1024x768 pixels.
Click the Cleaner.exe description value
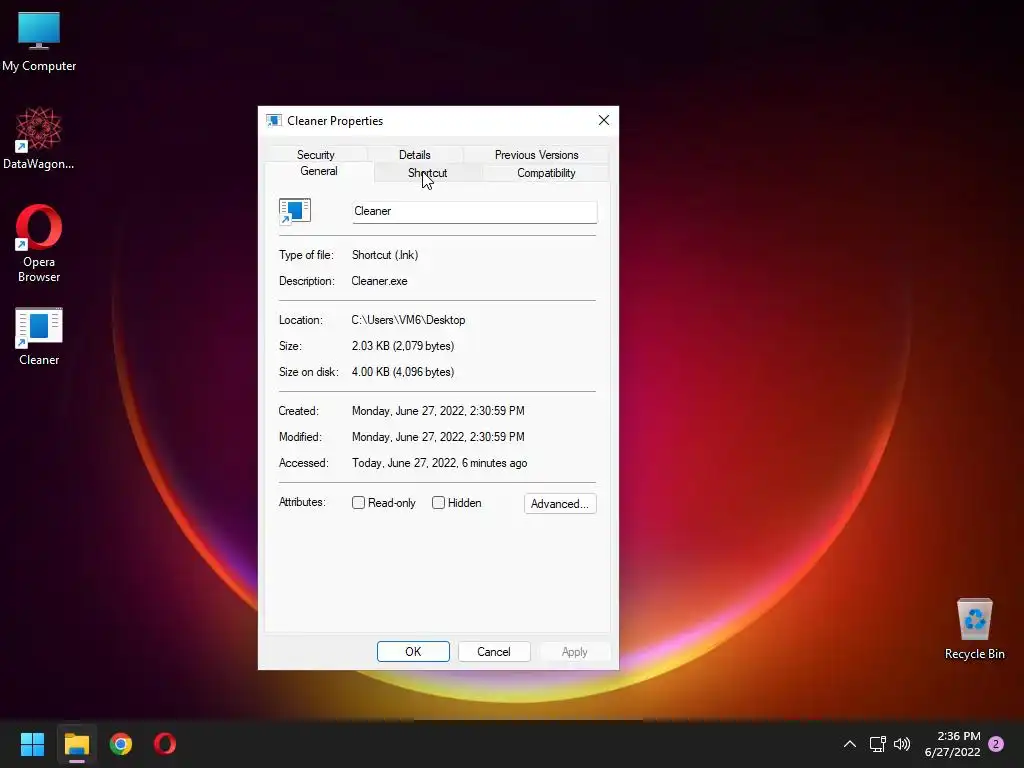(379, 281)
